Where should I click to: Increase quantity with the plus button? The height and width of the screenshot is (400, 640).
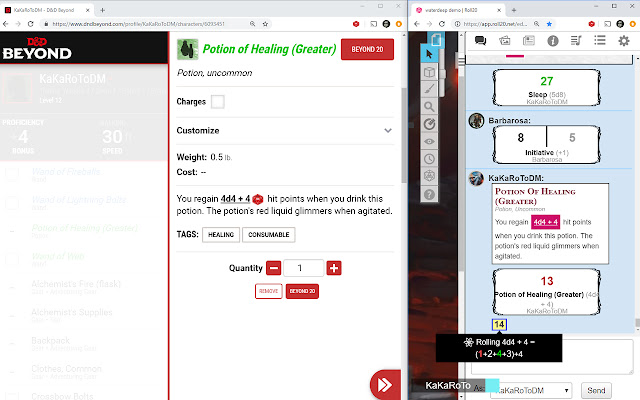pyautogui.click(x=334, y=268)
